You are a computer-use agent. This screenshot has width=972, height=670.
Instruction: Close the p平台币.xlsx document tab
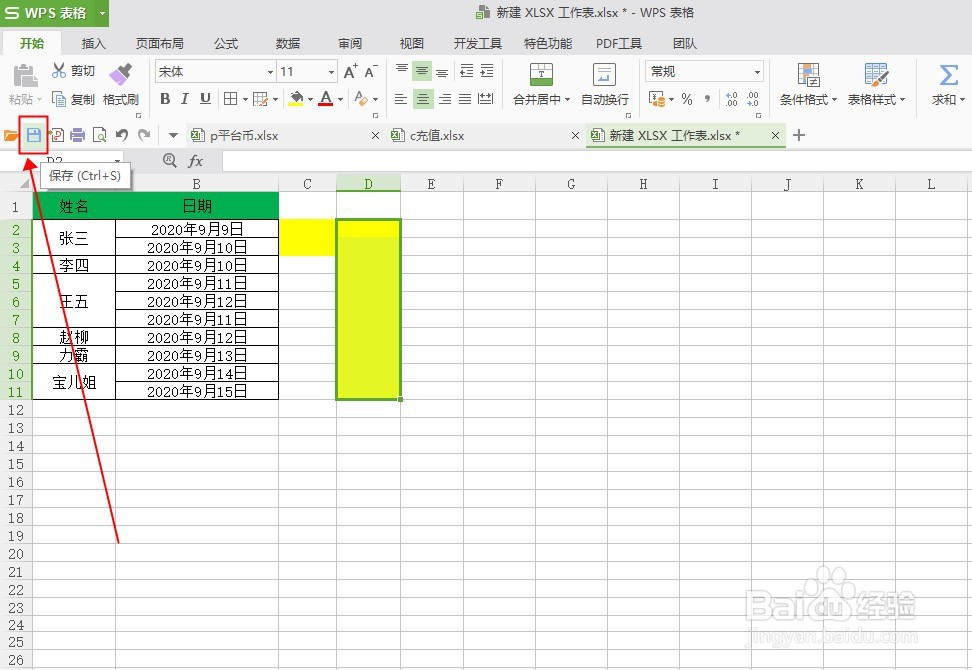point(375,135)
